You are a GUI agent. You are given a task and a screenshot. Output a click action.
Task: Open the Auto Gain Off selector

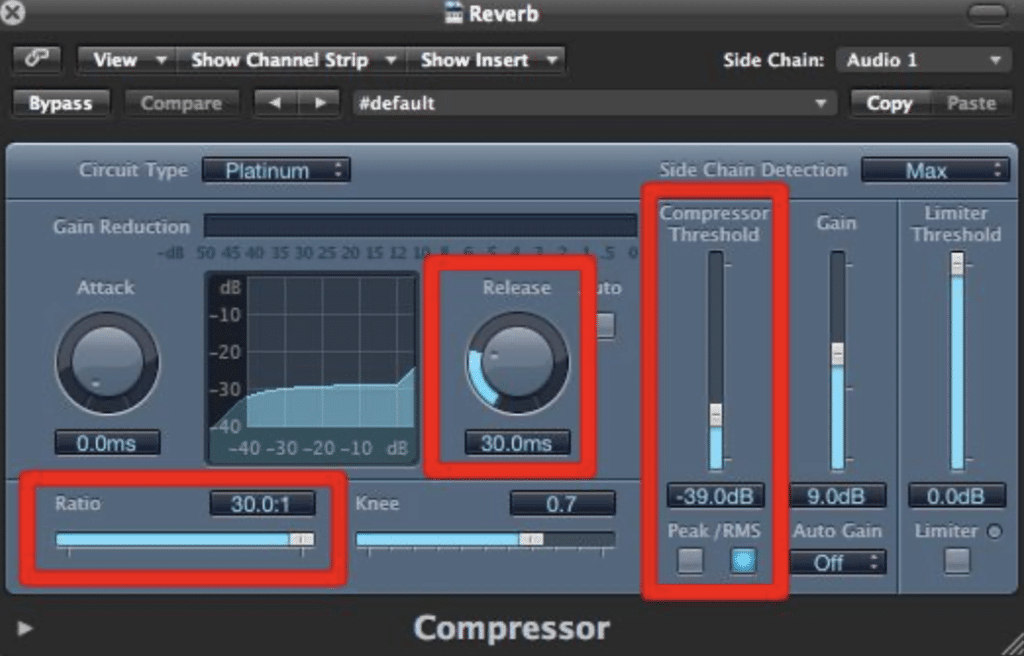coord(837,563)
